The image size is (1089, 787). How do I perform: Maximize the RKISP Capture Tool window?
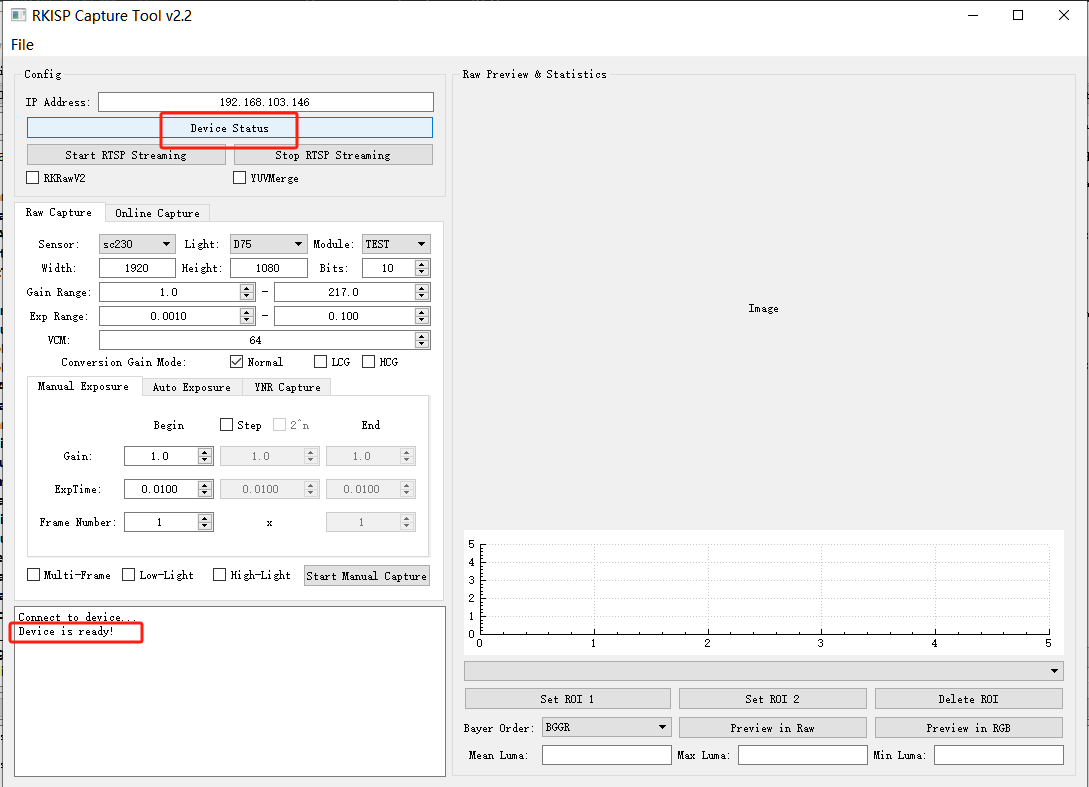pyautogui.click(x=1017, y=15)
